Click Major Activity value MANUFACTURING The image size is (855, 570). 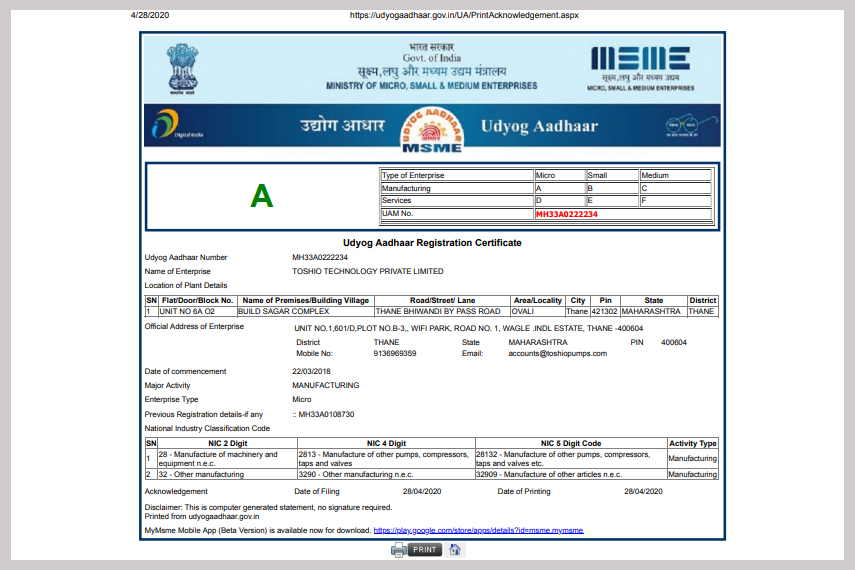[x=326, y=386]
